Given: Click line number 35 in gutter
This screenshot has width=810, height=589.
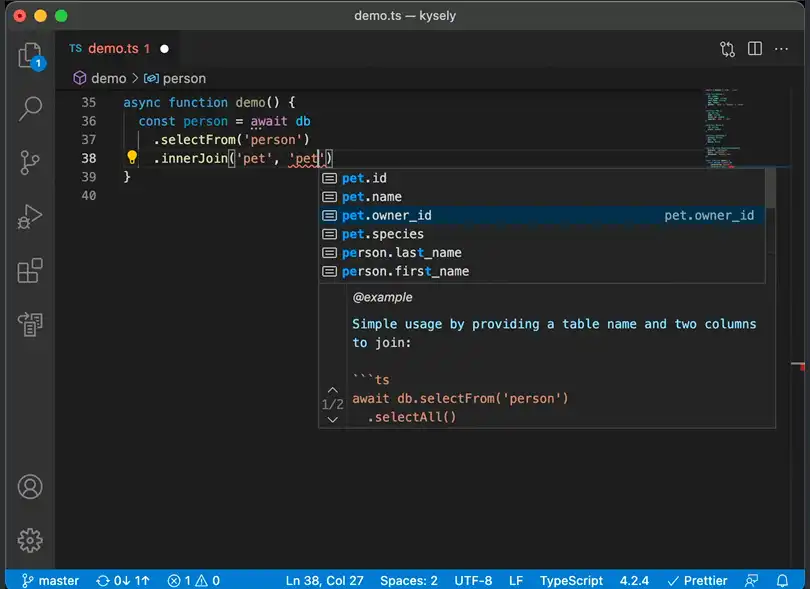Looking at the screenshot, I should pyautogui.click(x=89, y=102).
